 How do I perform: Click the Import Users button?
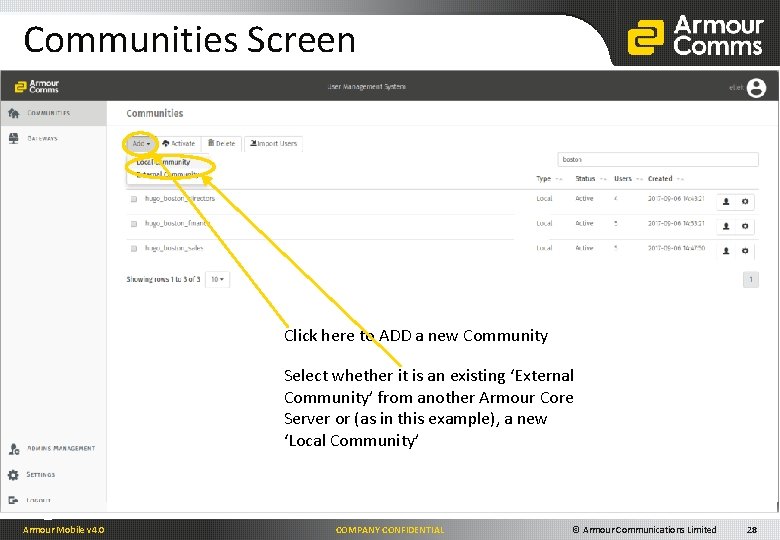coord(273,144)
